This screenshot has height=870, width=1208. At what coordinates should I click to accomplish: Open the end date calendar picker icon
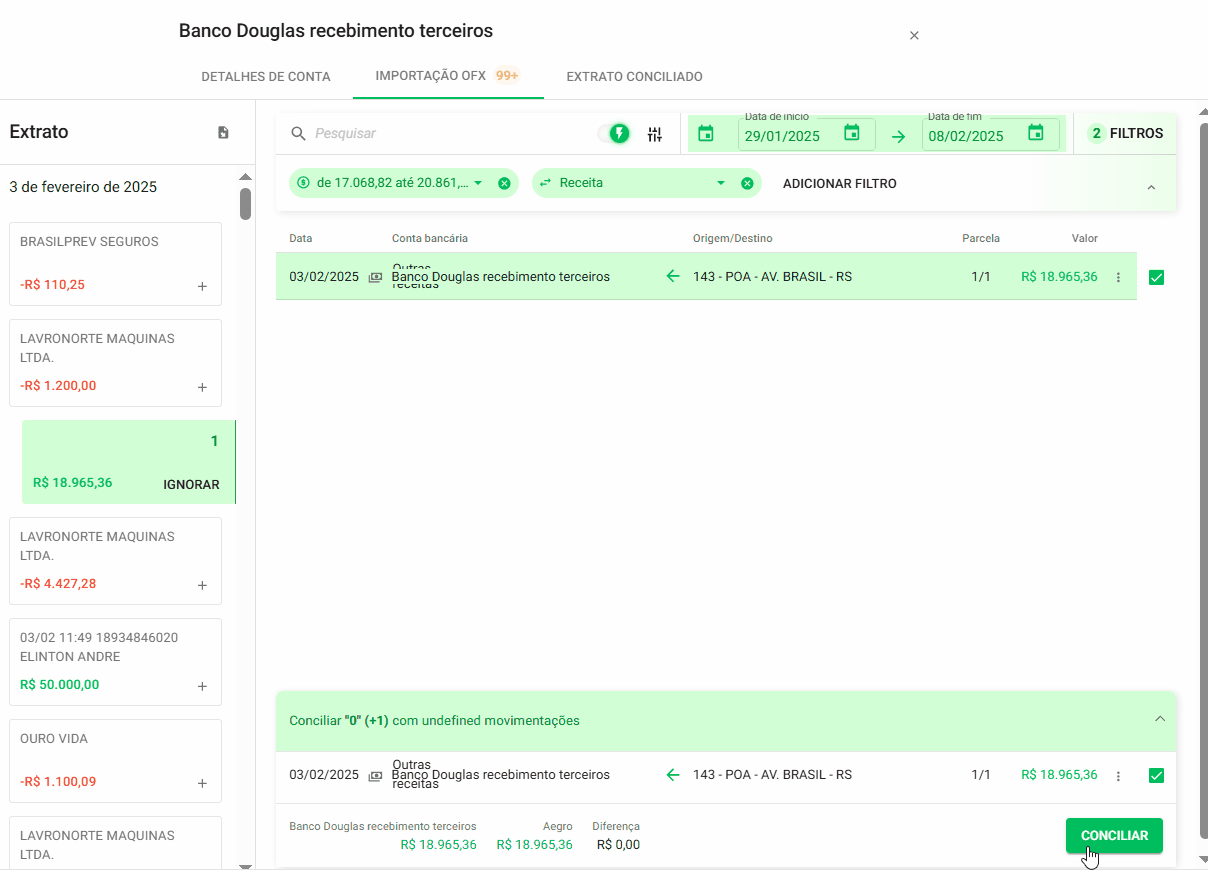pyautogui.click(x=1035, y=133)
